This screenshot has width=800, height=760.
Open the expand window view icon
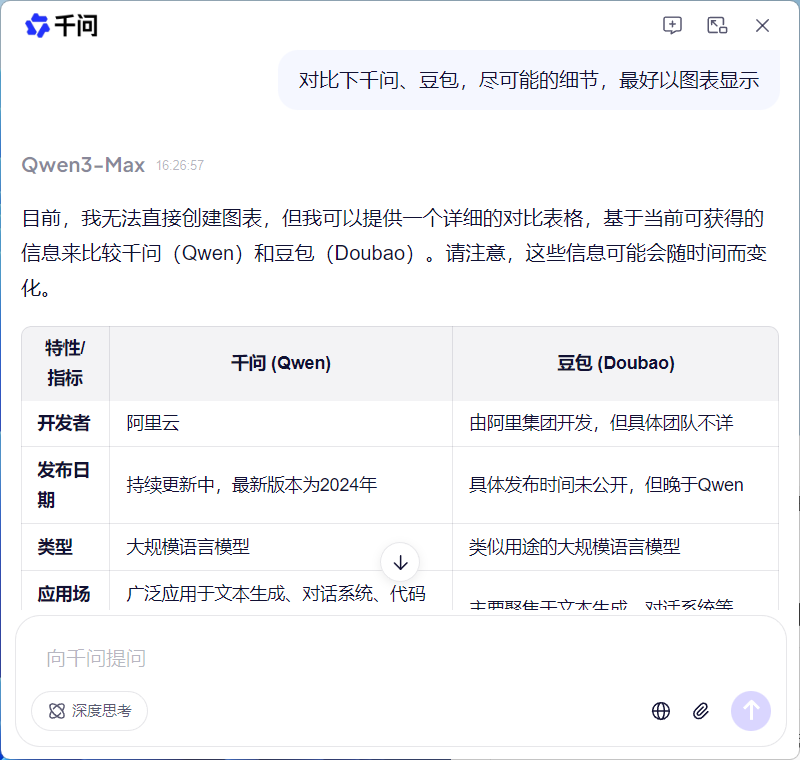(717, 25)
